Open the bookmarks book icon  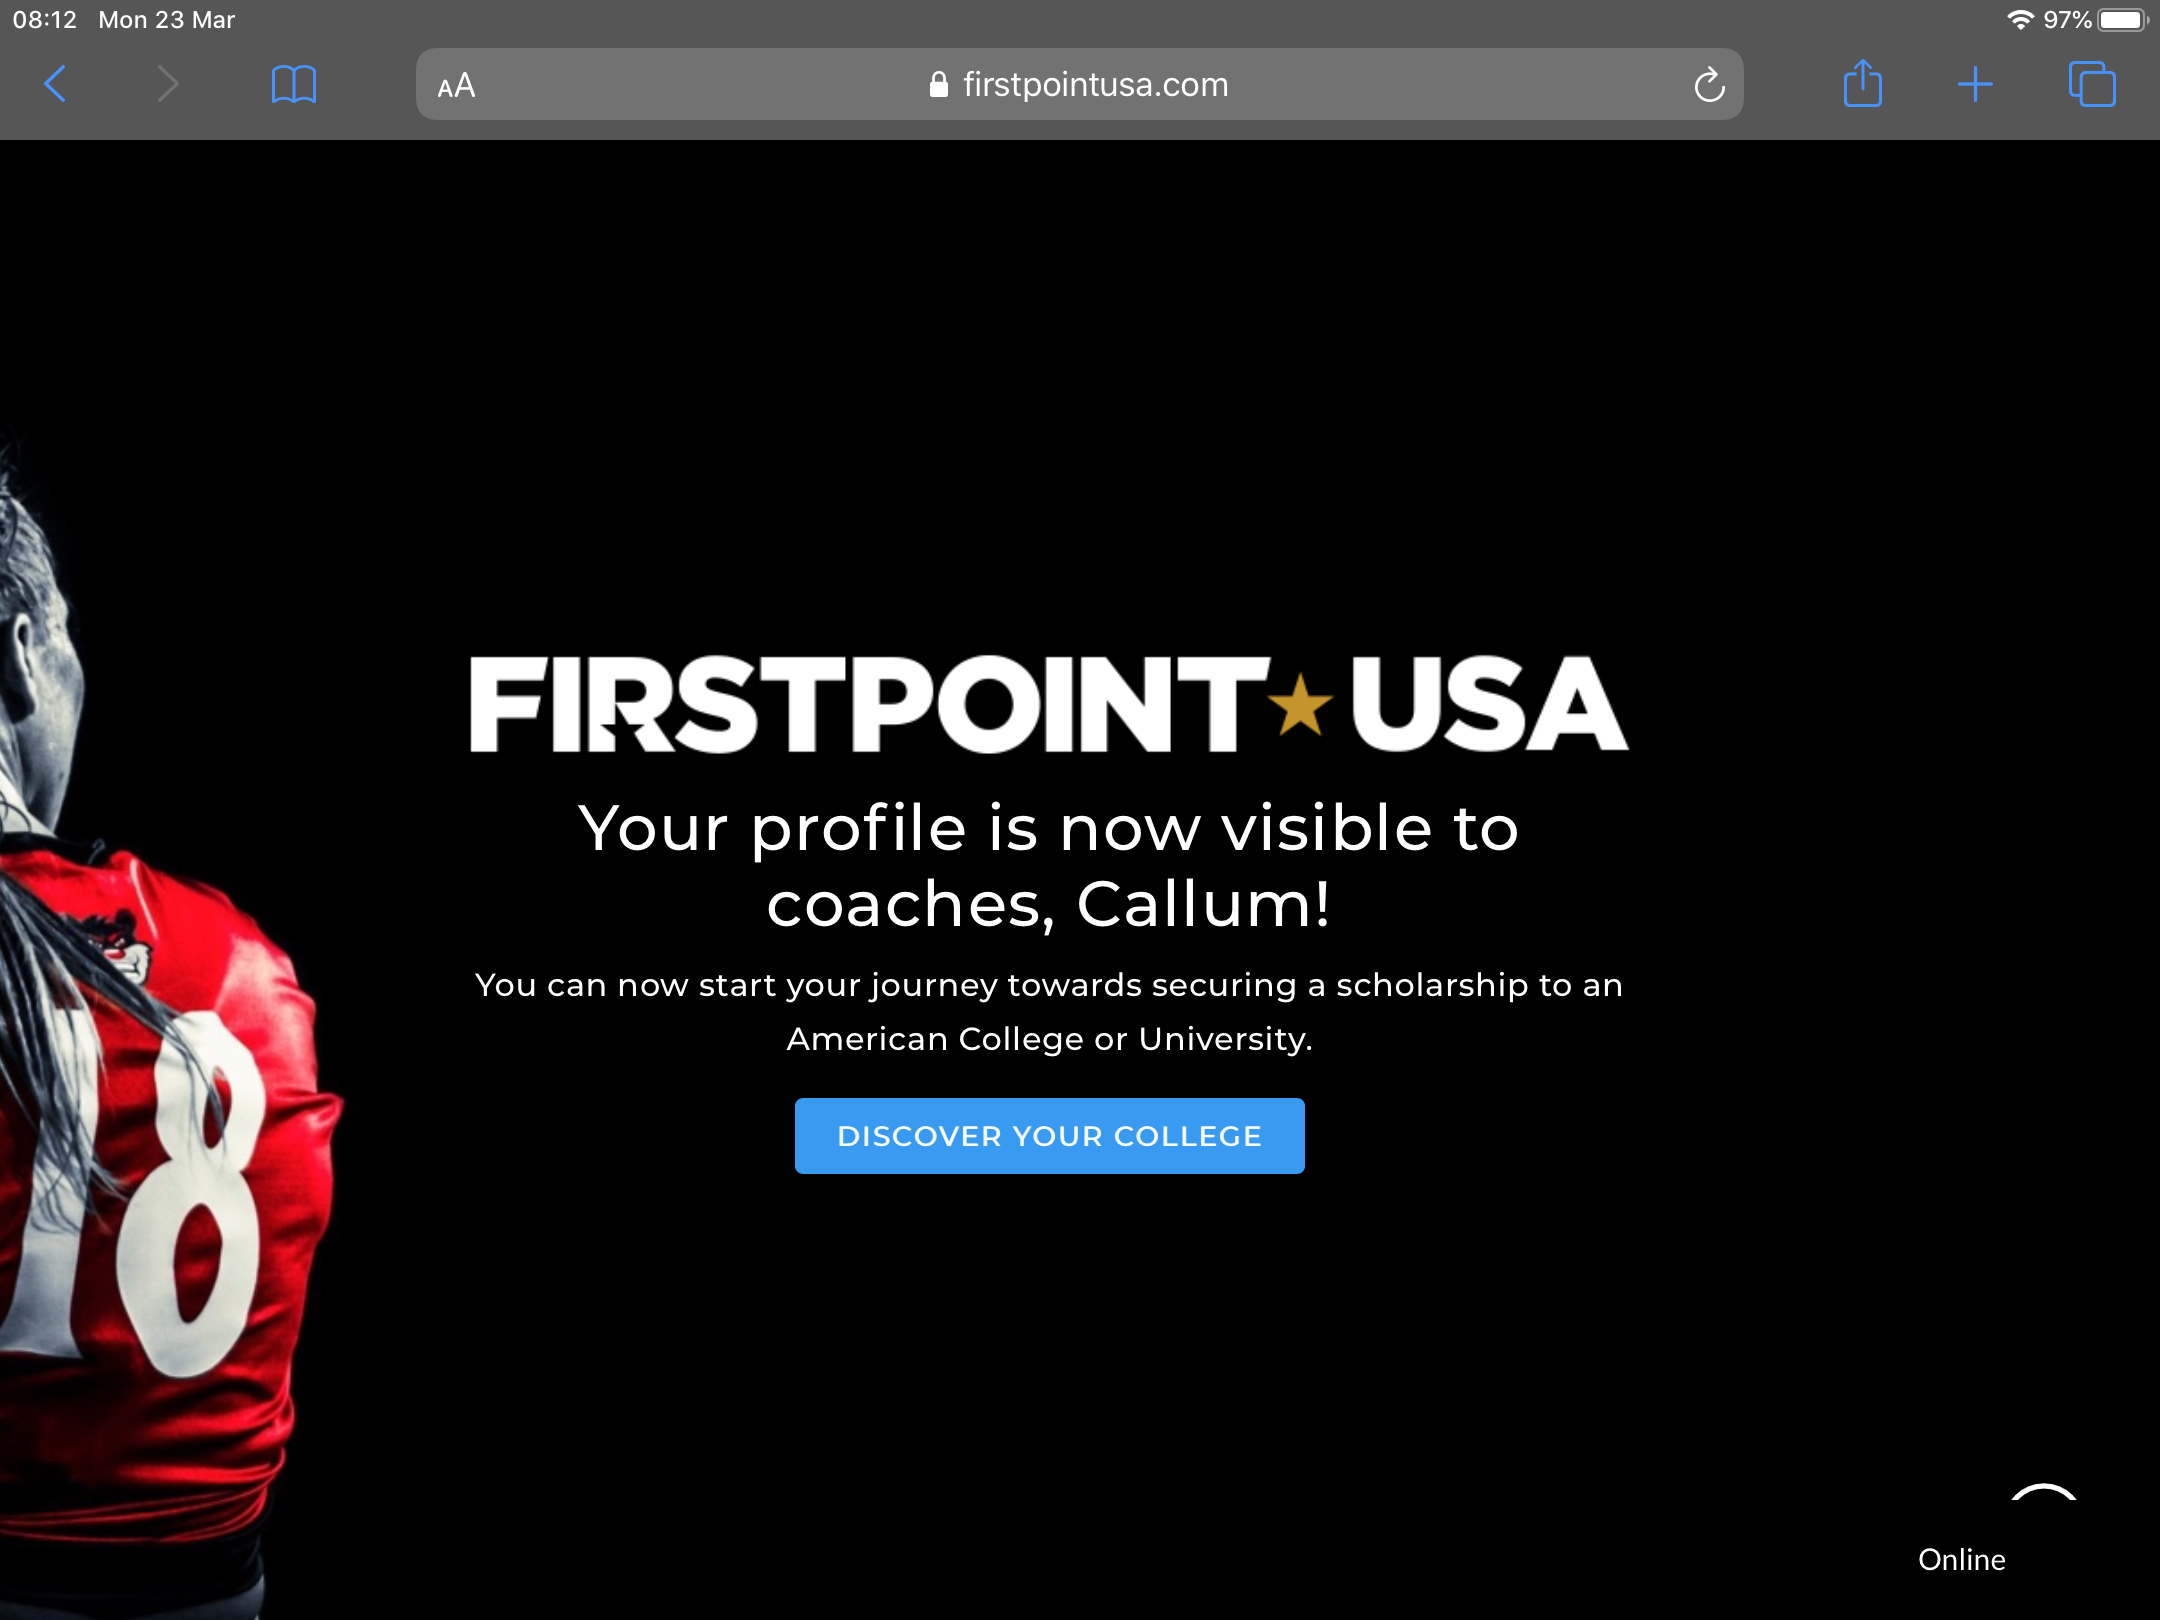point(294,84)
